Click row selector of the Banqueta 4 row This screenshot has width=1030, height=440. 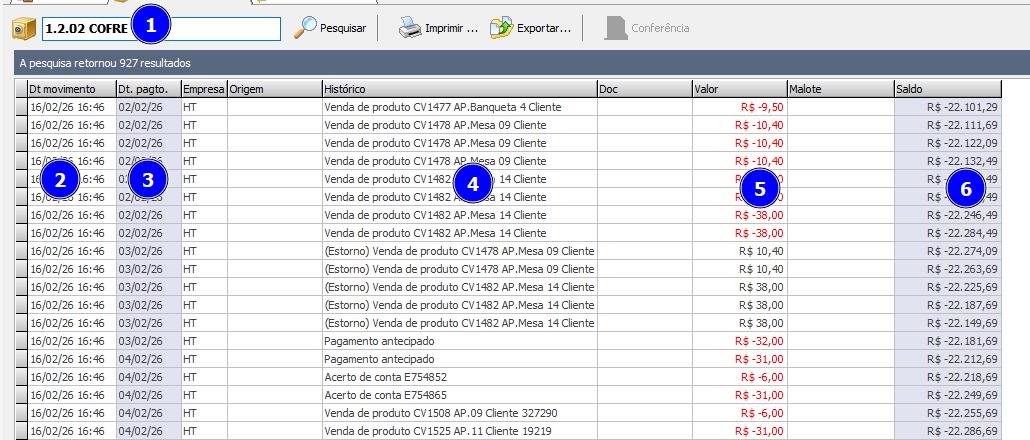point(21,107)
